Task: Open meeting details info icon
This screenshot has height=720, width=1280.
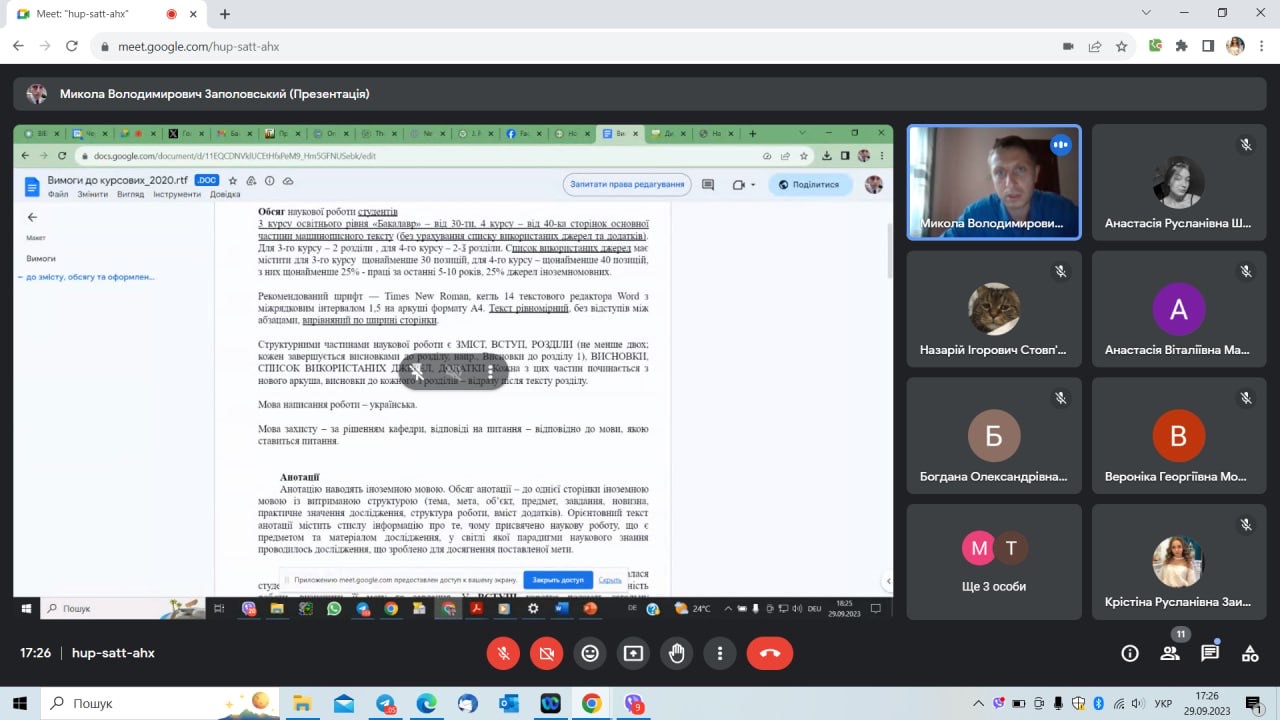Action: point(1130,653)
